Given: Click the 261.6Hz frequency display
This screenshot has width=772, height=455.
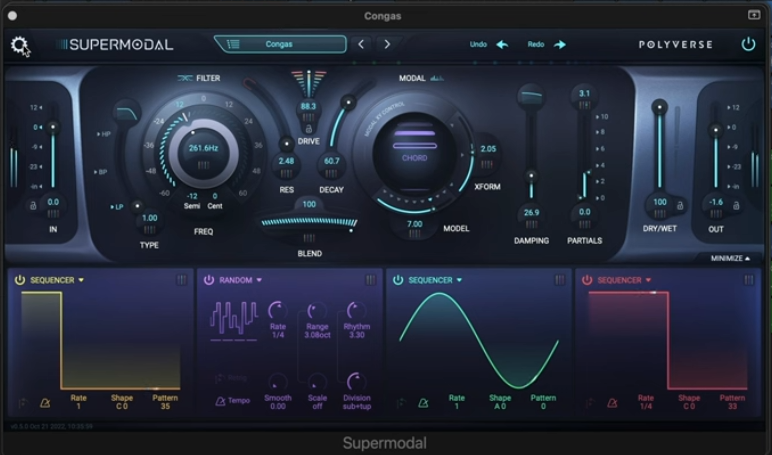Looking at the screenshot, I should pos(203,148).
